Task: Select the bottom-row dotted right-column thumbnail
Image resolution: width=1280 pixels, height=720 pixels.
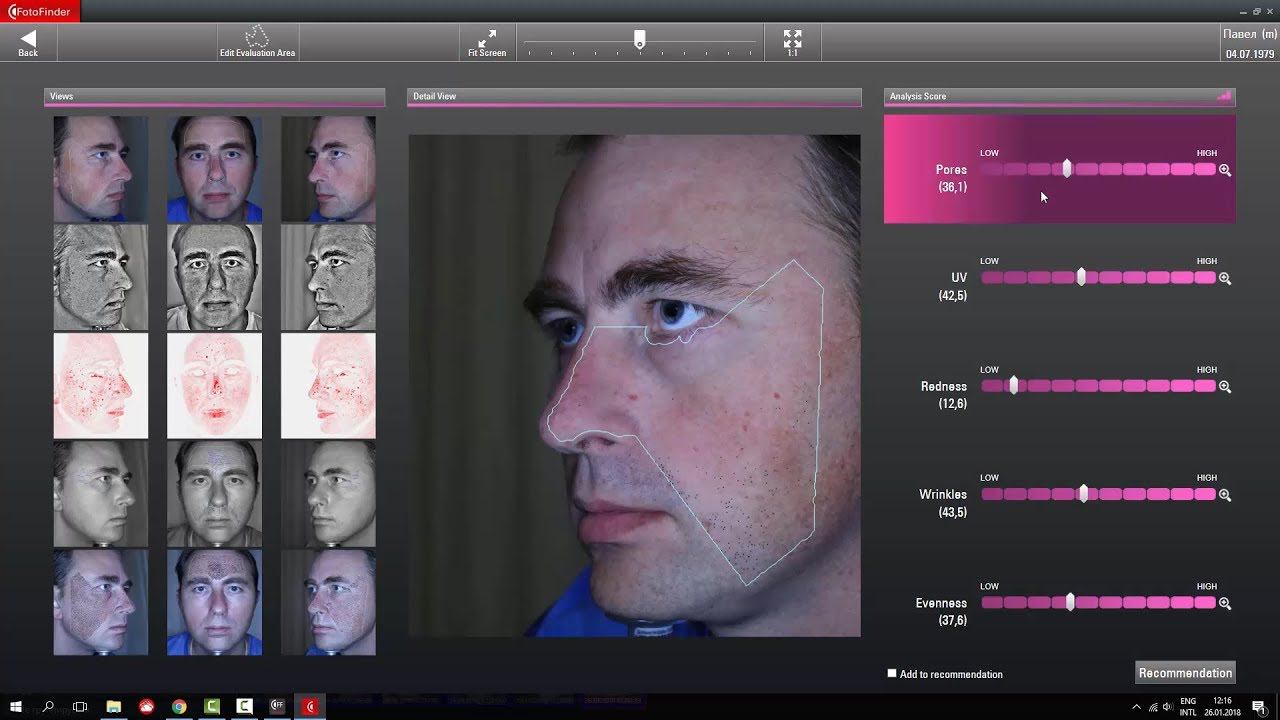Action: 328,602
